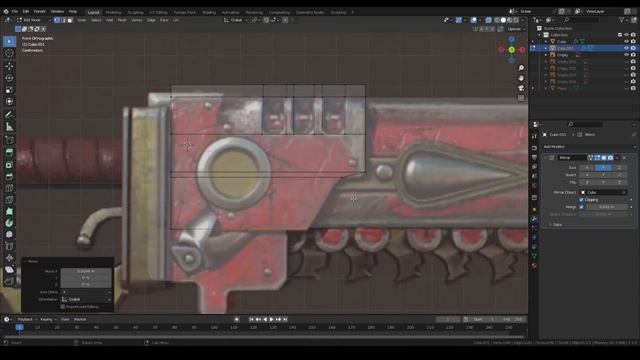Image resolution: width=640 pixels, height=360 pixels.
Task: Open the viewport Options button
Action: (515, 29)
